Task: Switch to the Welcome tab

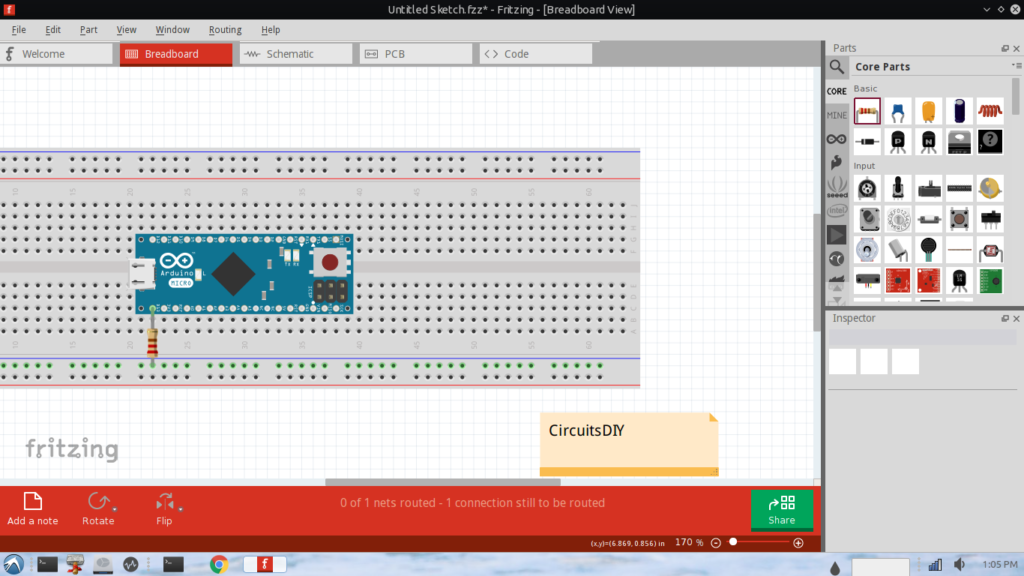Action: 57,54
